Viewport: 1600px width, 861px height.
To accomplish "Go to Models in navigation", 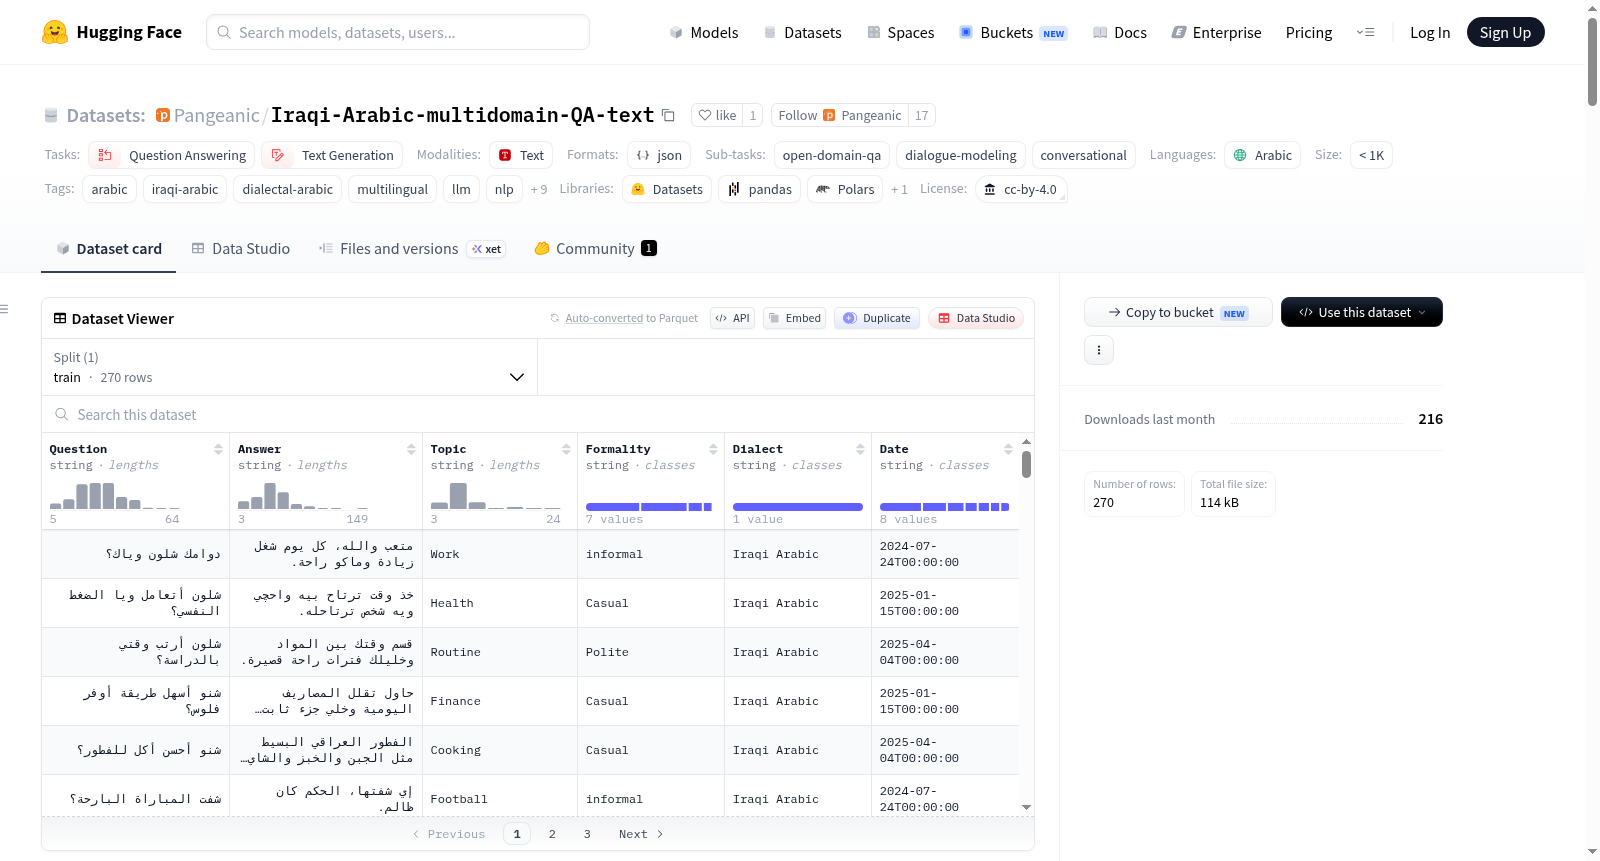I will point(704,32).
